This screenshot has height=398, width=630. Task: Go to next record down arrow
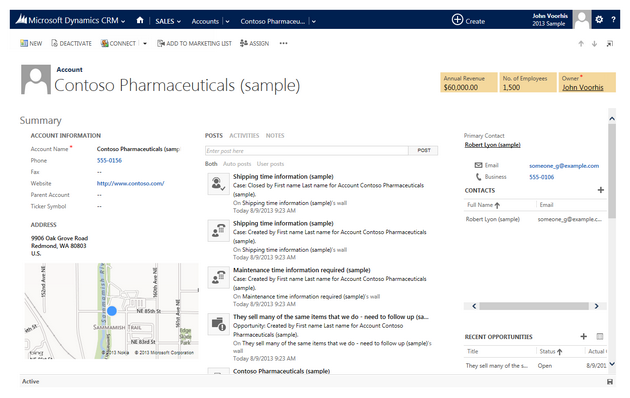(594, 44)
